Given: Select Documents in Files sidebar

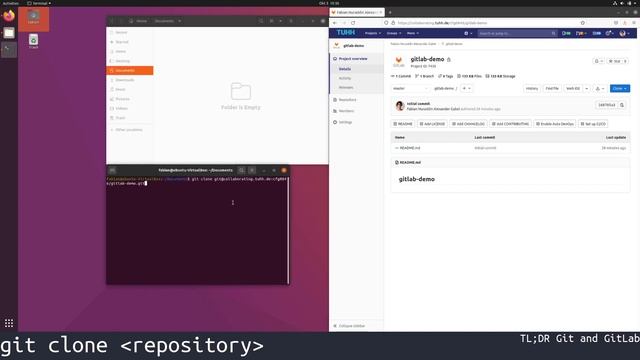Looking at the screenshot, I should click(130, 71).
